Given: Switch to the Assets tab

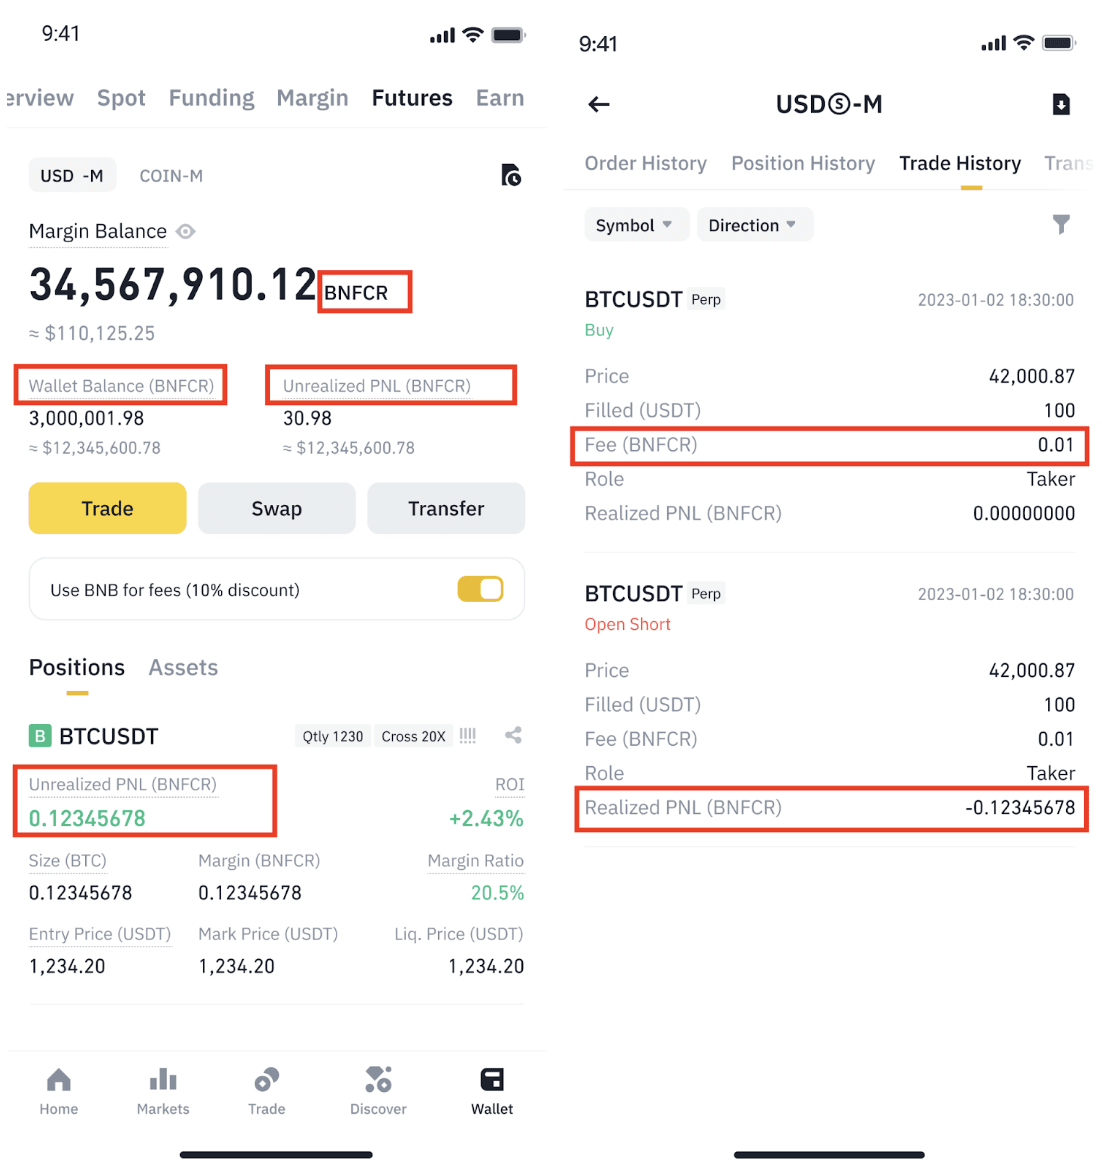Looking at the screenshot, I should pyautogui.click(x=183, y=668).
